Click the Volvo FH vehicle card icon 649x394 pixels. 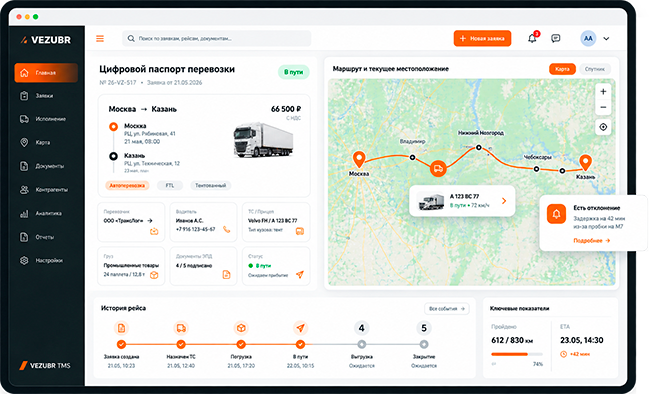click(x=300, y=231)
